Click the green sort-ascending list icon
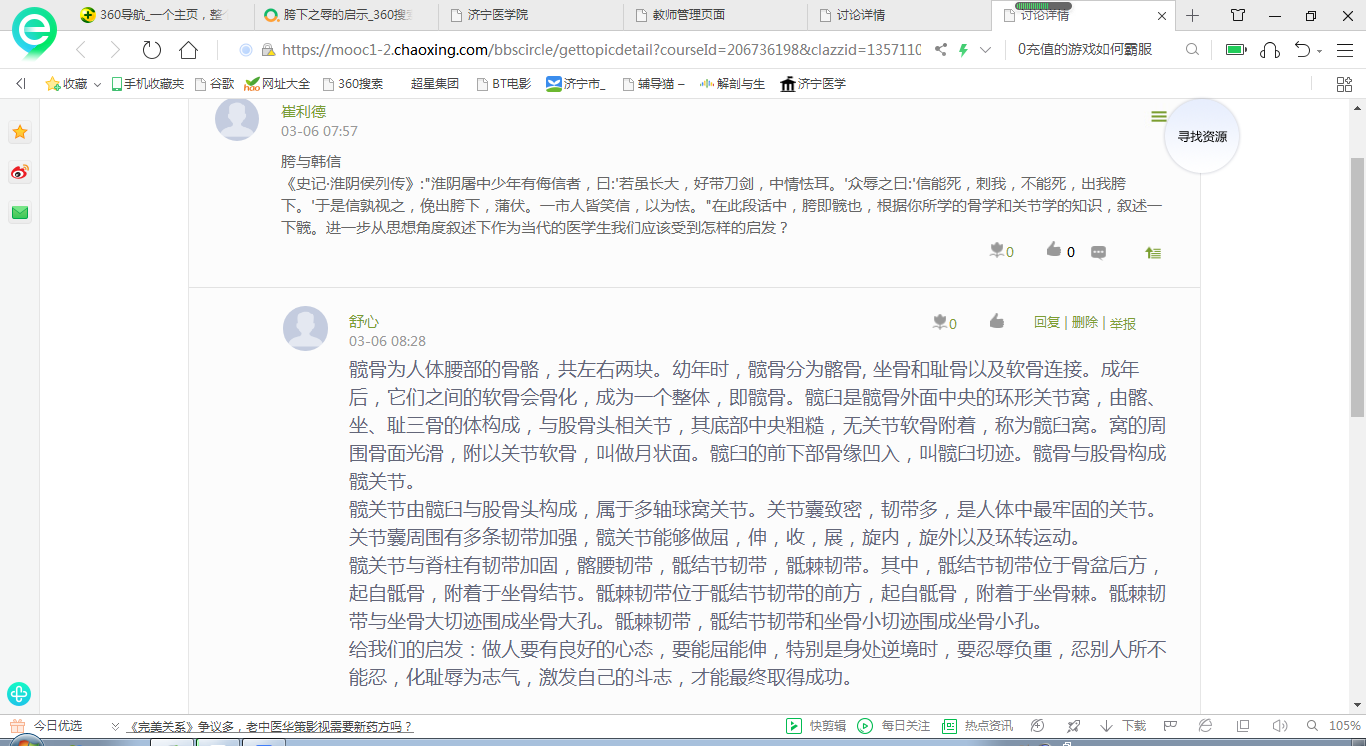The height and width of the screenshot is (746, 1366). tap(1153, 253)
